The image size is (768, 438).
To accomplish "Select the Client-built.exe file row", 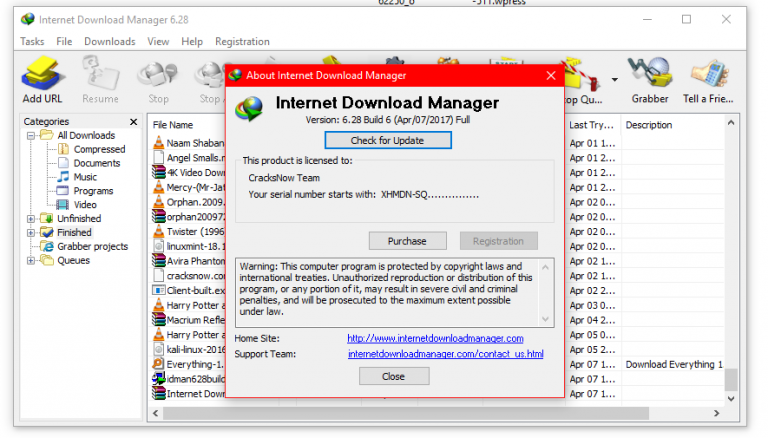I will click(x=189, y=291).
